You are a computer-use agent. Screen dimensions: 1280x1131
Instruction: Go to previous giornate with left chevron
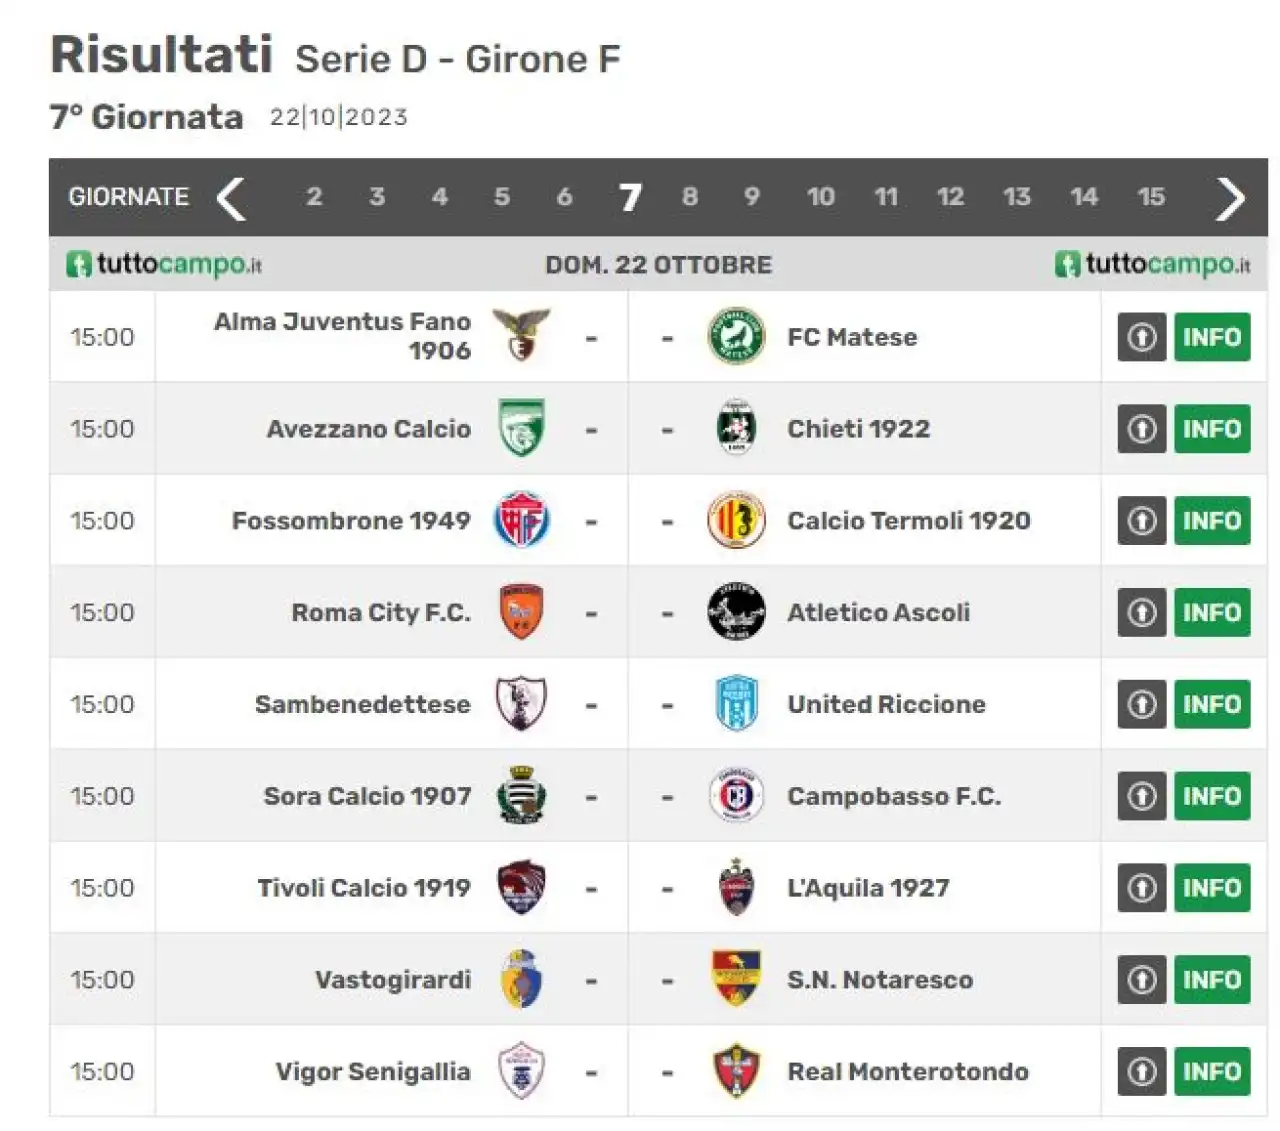tap(231, 197)
